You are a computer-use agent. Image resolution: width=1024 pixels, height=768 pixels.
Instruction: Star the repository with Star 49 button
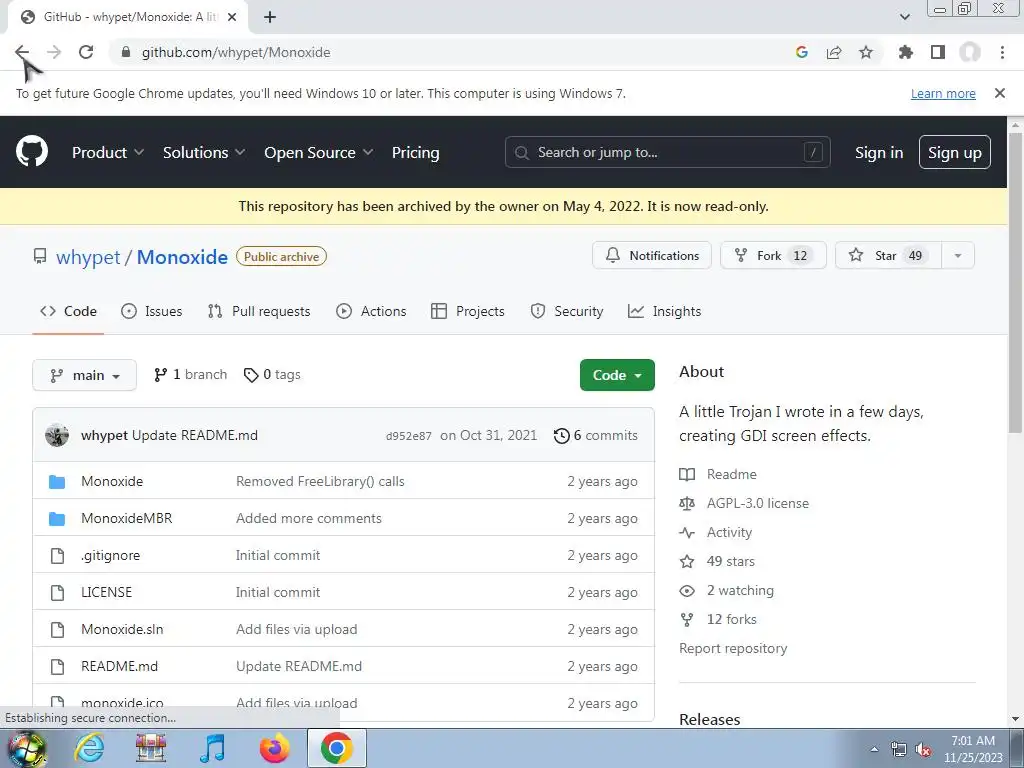[888, 255]
